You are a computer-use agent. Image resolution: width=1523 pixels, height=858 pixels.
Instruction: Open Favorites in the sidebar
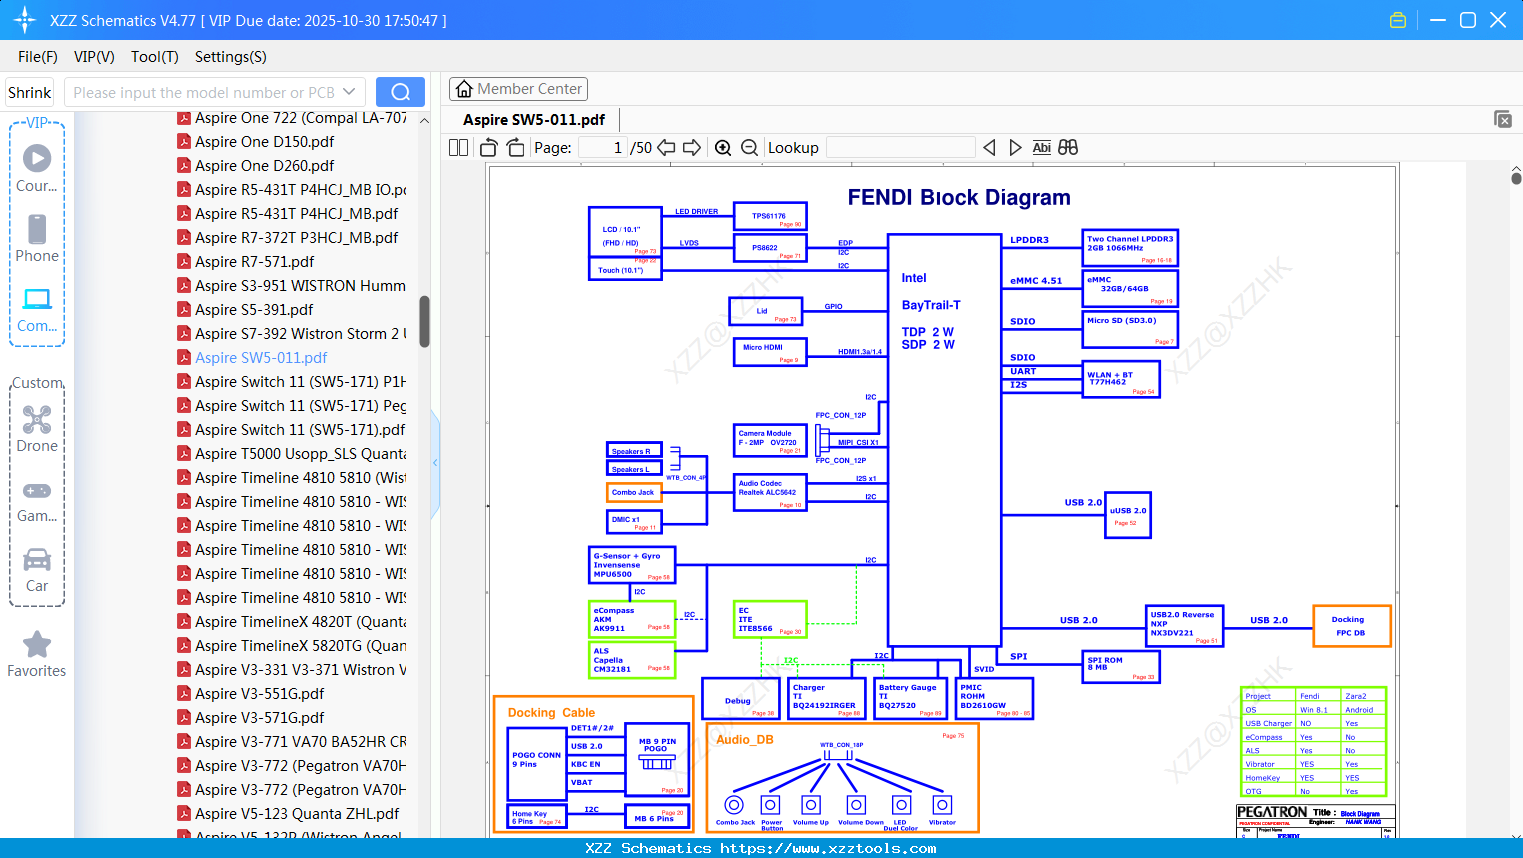tap(37, 655)
